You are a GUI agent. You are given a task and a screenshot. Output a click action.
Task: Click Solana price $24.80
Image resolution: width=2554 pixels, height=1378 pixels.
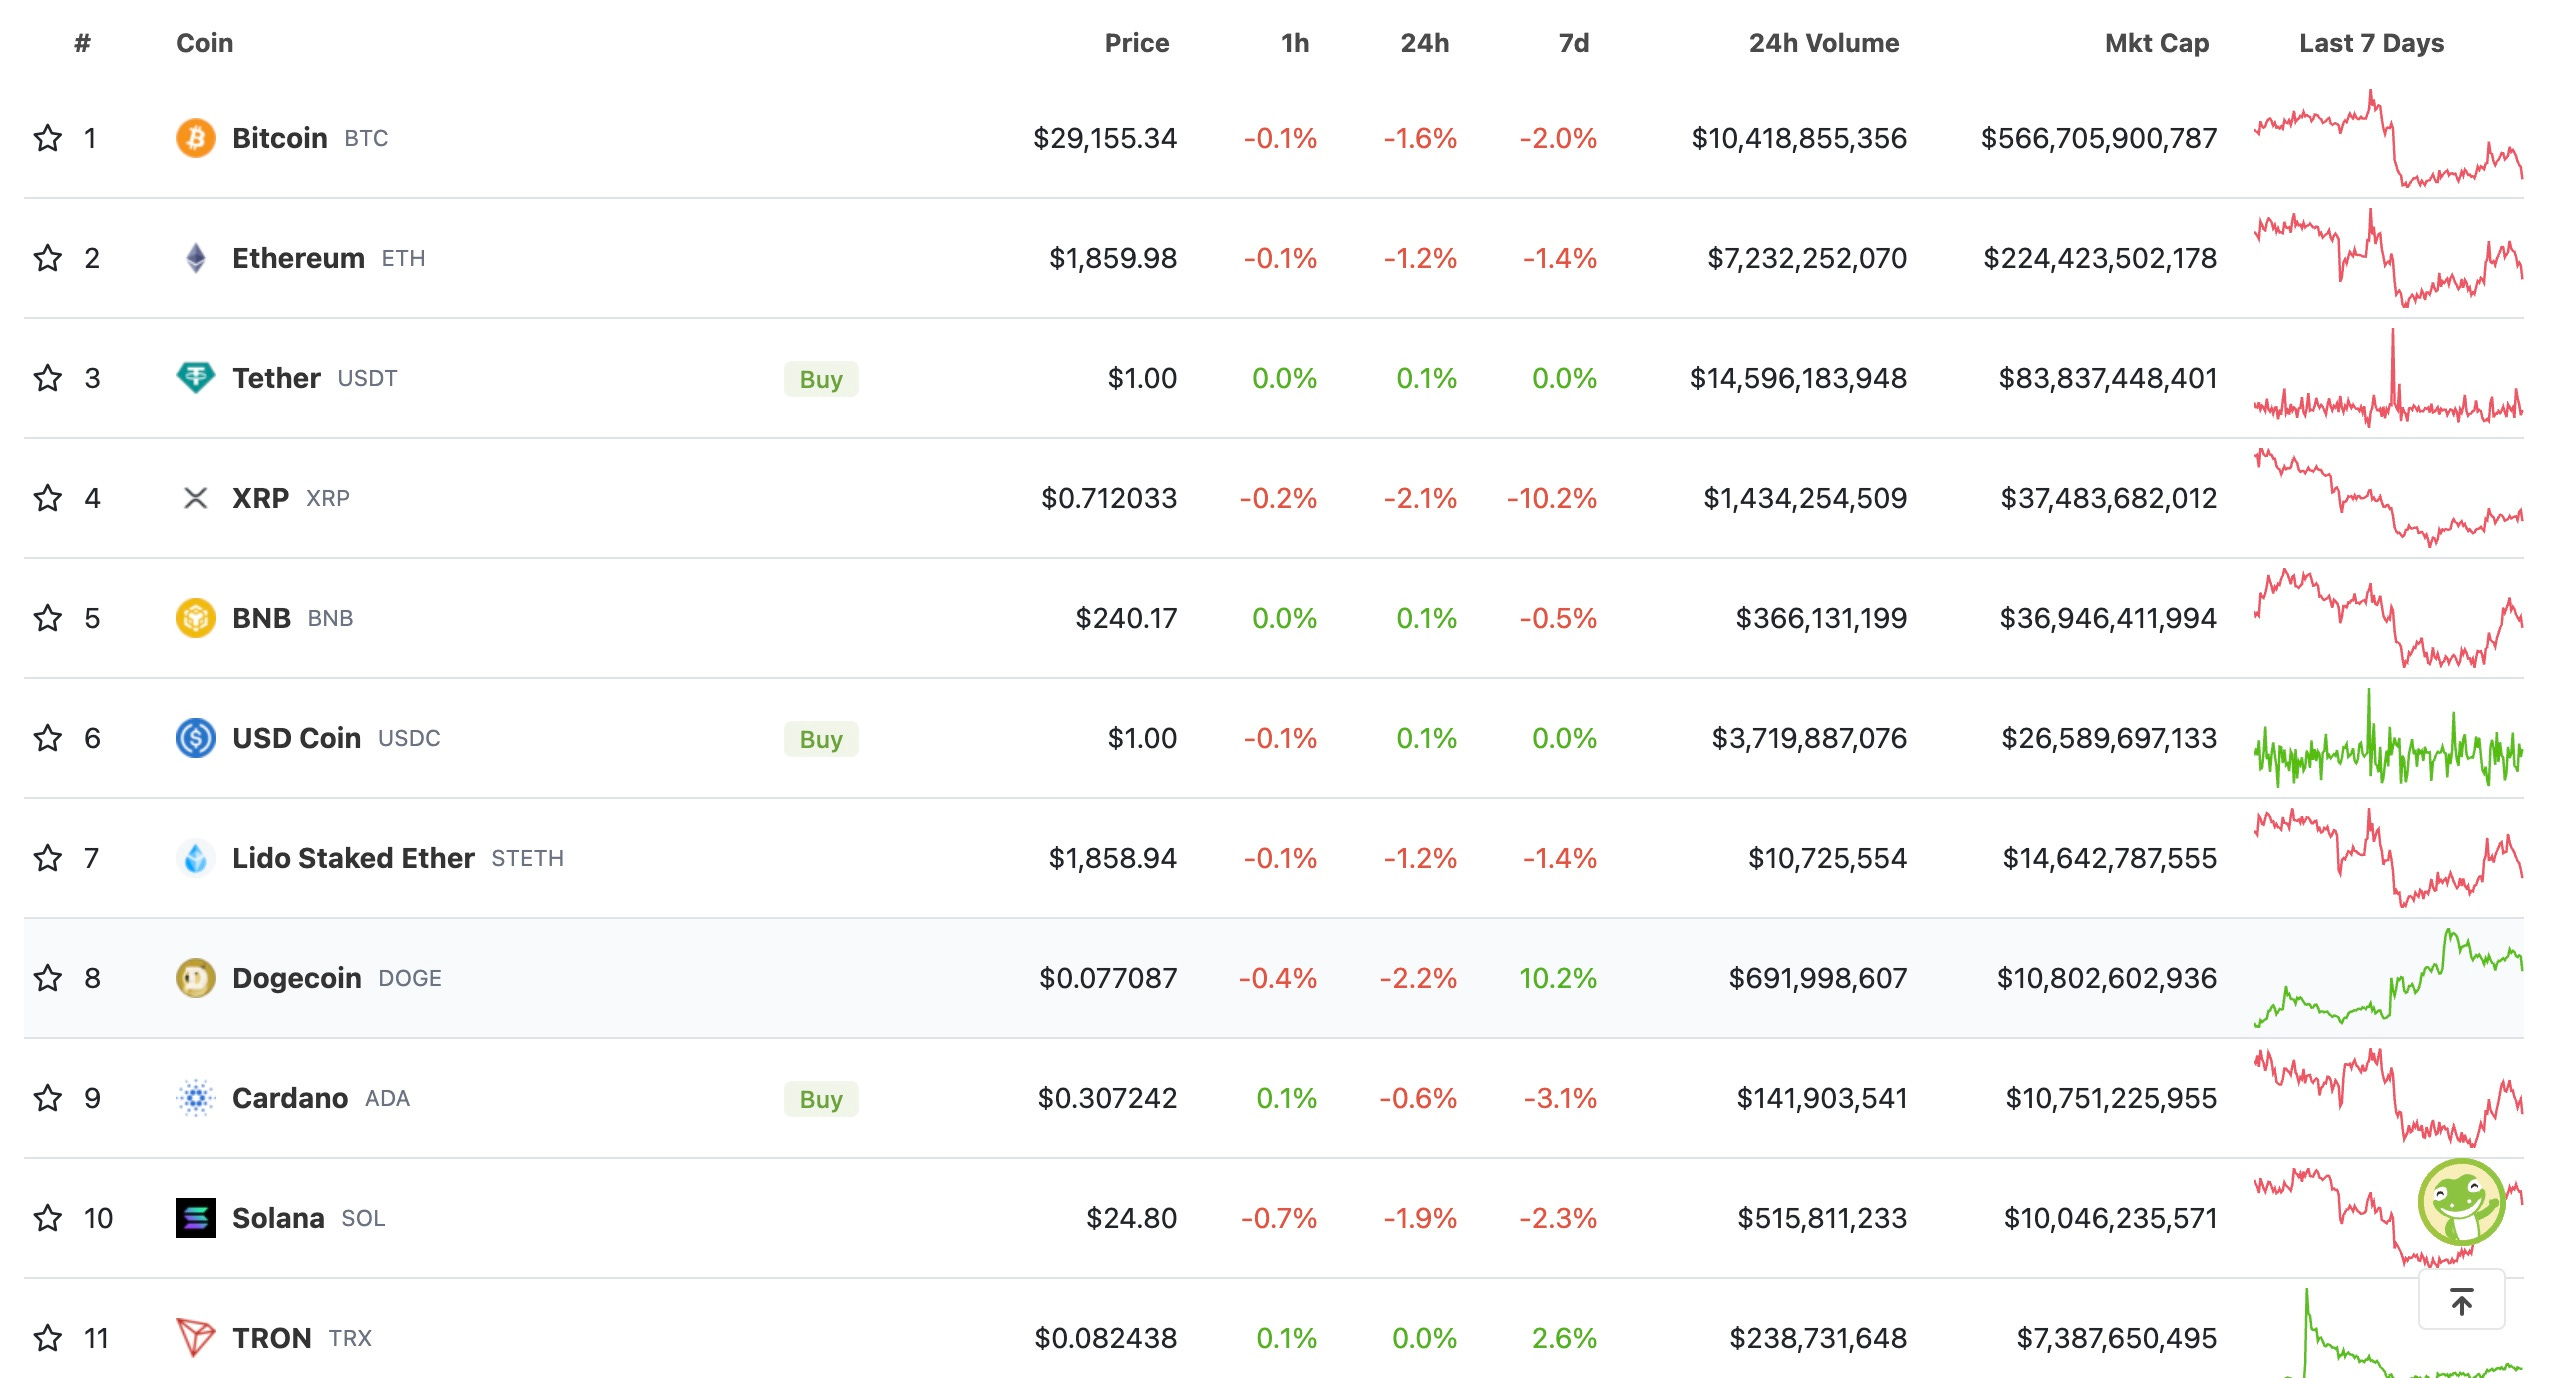click(1132, 1218)
